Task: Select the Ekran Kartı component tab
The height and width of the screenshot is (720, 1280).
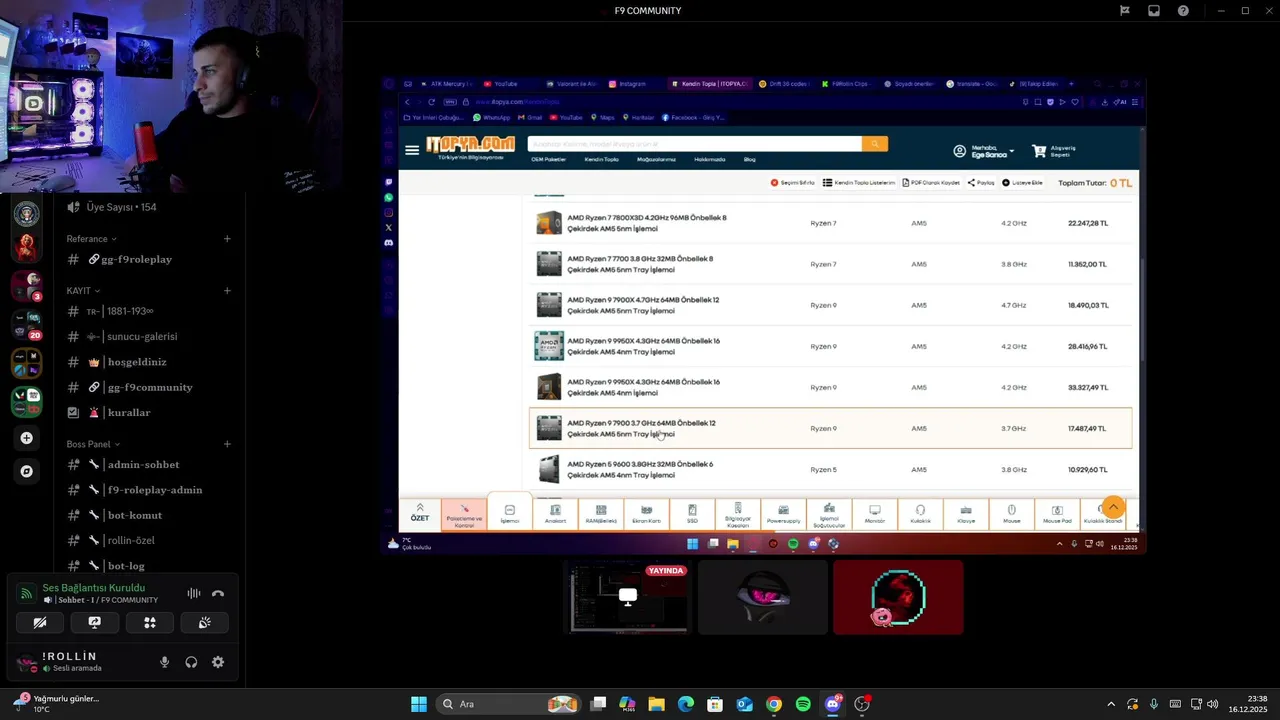Action: tap(646, 514)
